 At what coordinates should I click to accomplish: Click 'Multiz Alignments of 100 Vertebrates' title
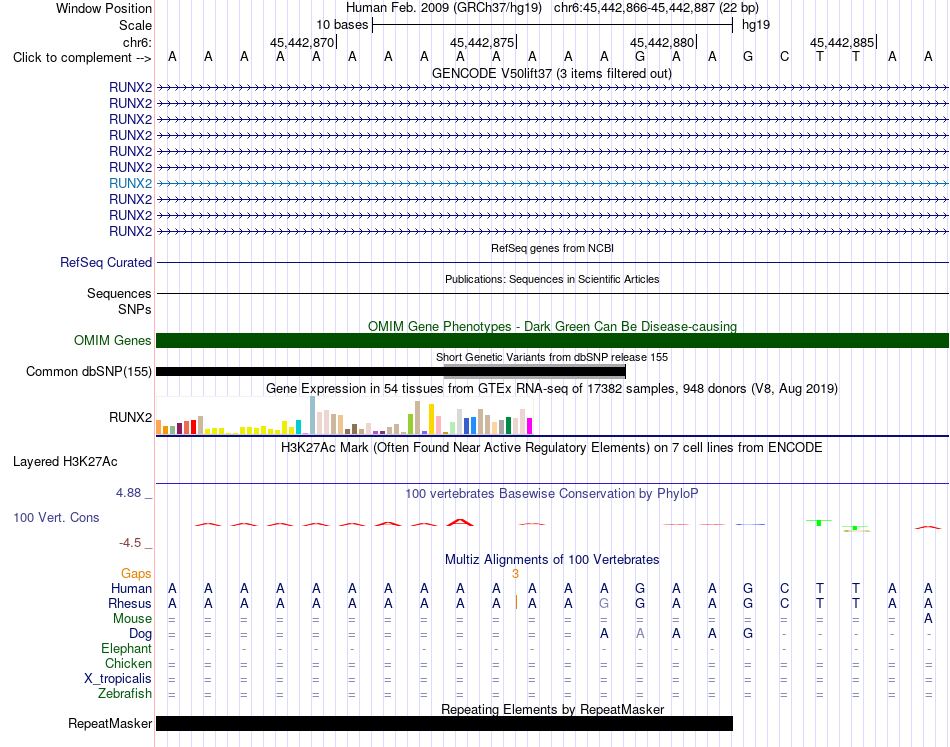coord(552,559)
